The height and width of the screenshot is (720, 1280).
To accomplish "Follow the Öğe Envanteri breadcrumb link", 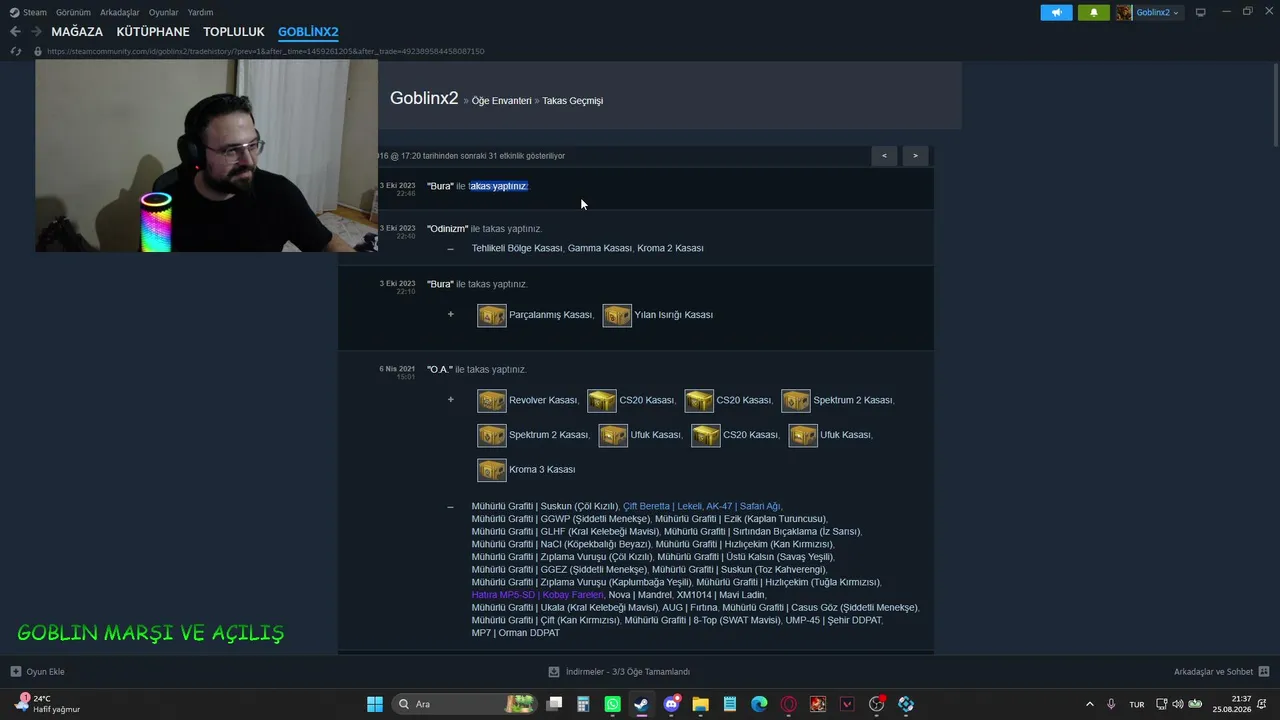I will point(502,101).
